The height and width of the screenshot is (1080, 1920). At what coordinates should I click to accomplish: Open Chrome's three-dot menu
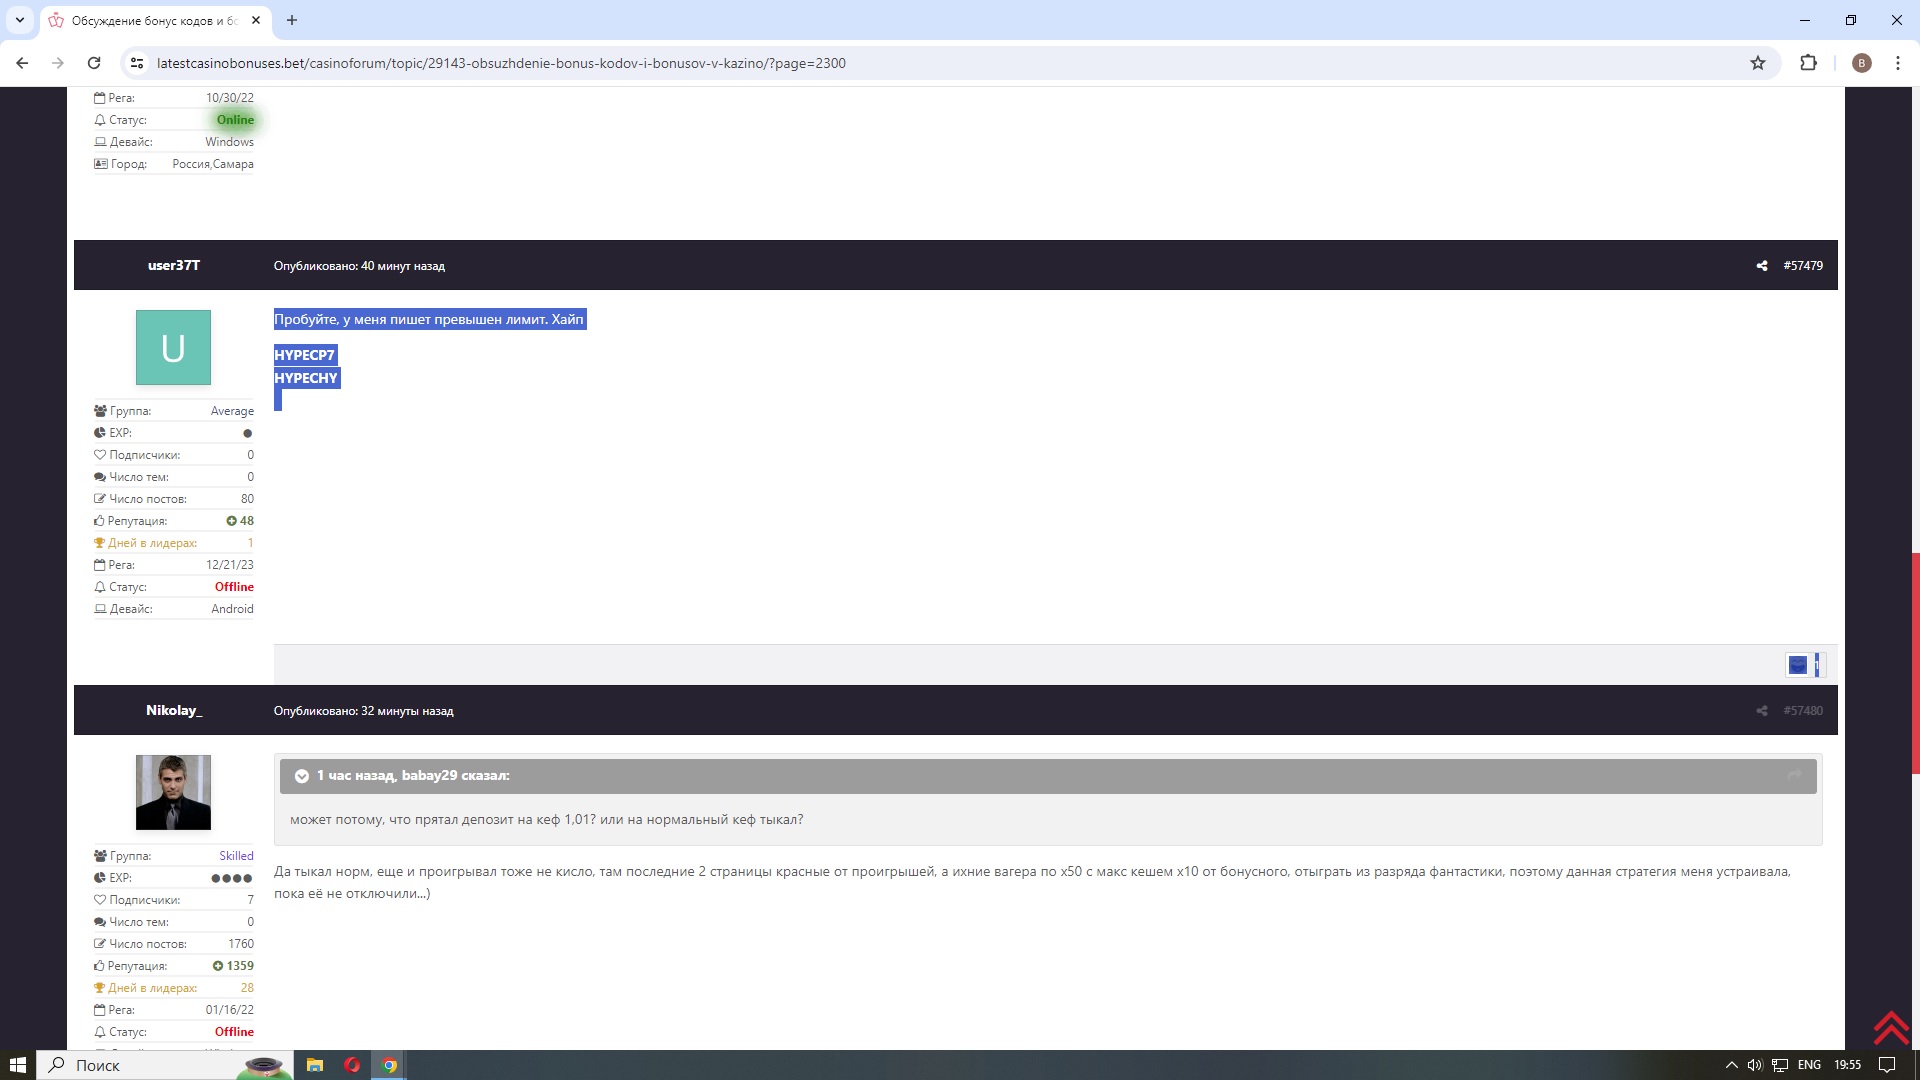tap(1897, 63)
